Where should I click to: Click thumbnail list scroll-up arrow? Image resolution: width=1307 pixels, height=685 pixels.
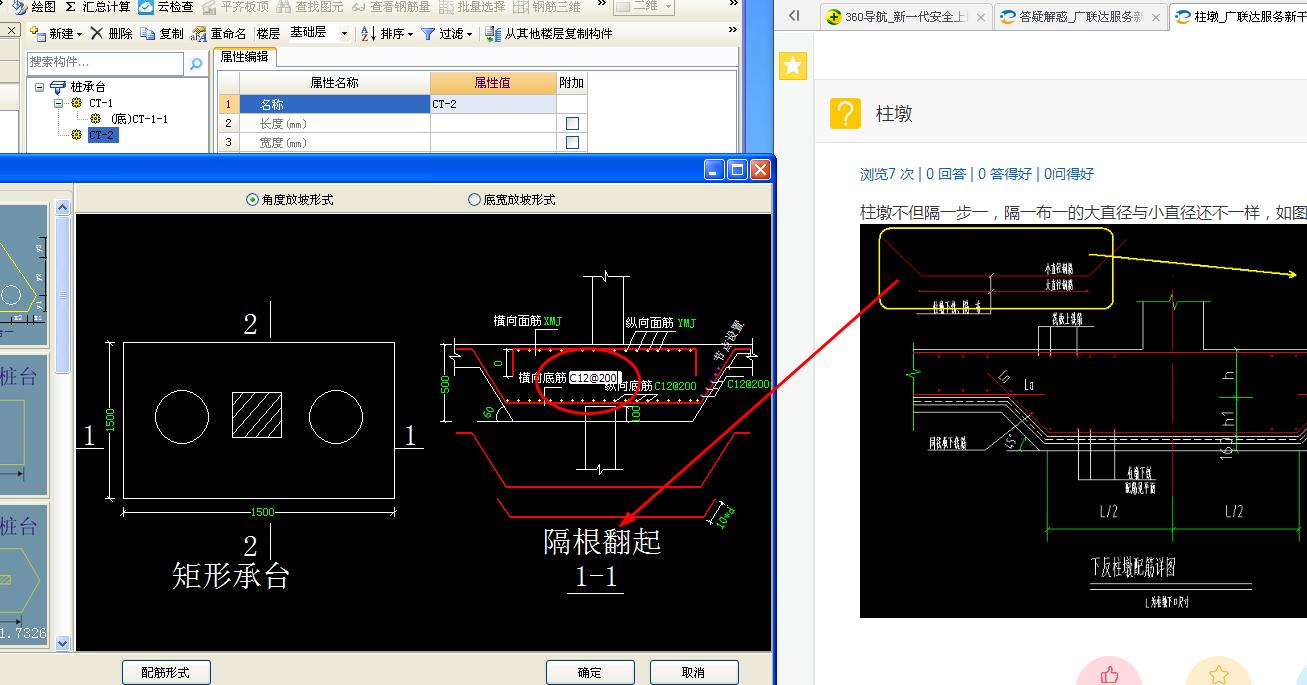point(63,207)
